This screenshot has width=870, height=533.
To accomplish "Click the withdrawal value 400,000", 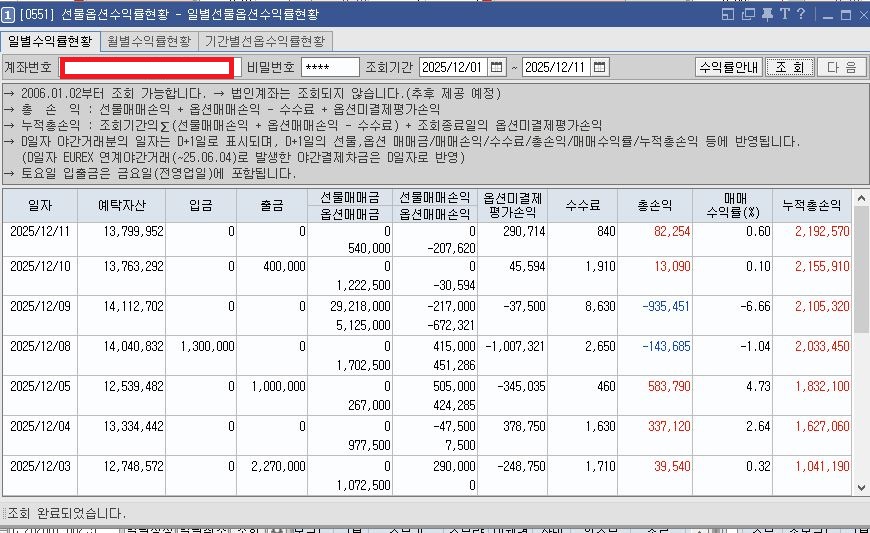I will (x=285, y=266).
